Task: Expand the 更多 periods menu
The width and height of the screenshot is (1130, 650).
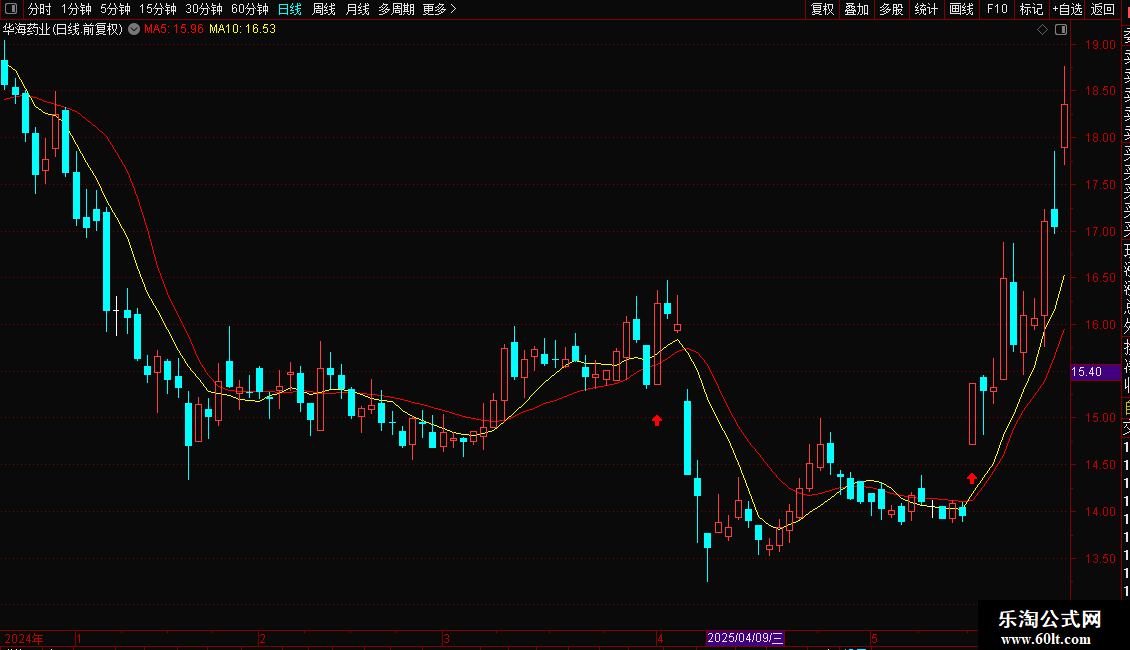Action: click(439, 9)
